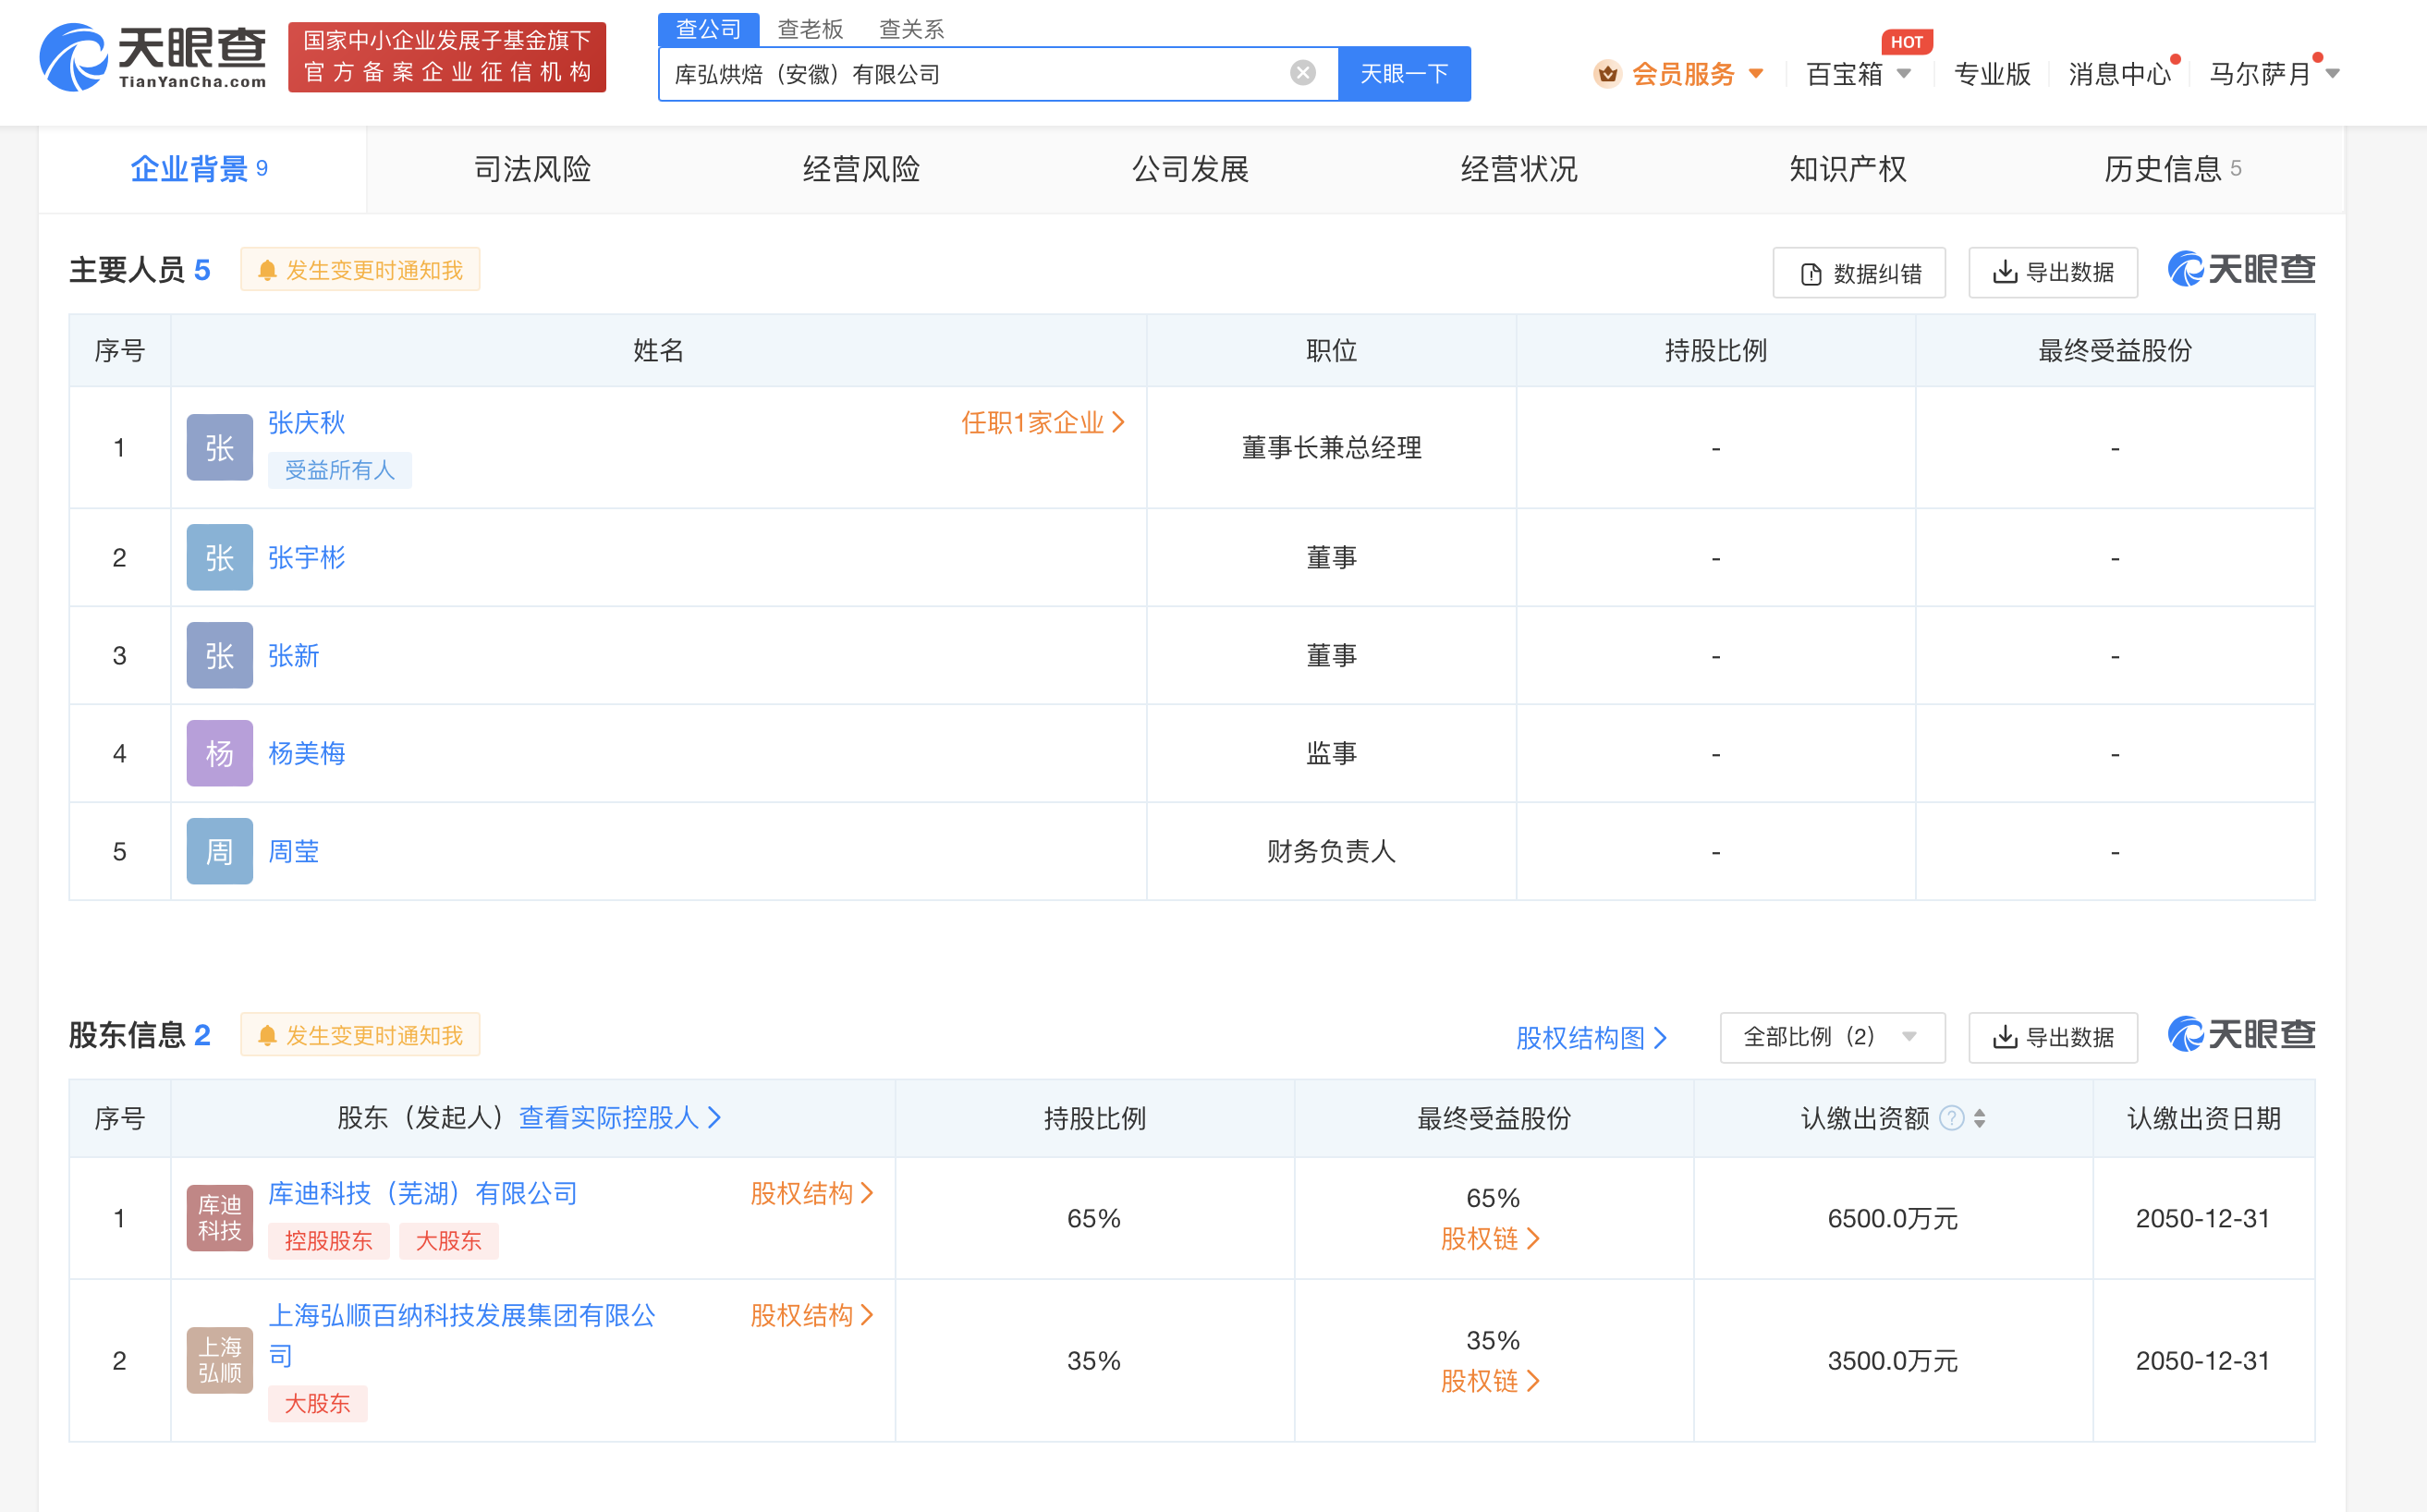Image resolution: width=2427 pixels, height=1512 pixels.
Task: Click the 上海弘顺 logo icon
Action: pos(220,1361)
